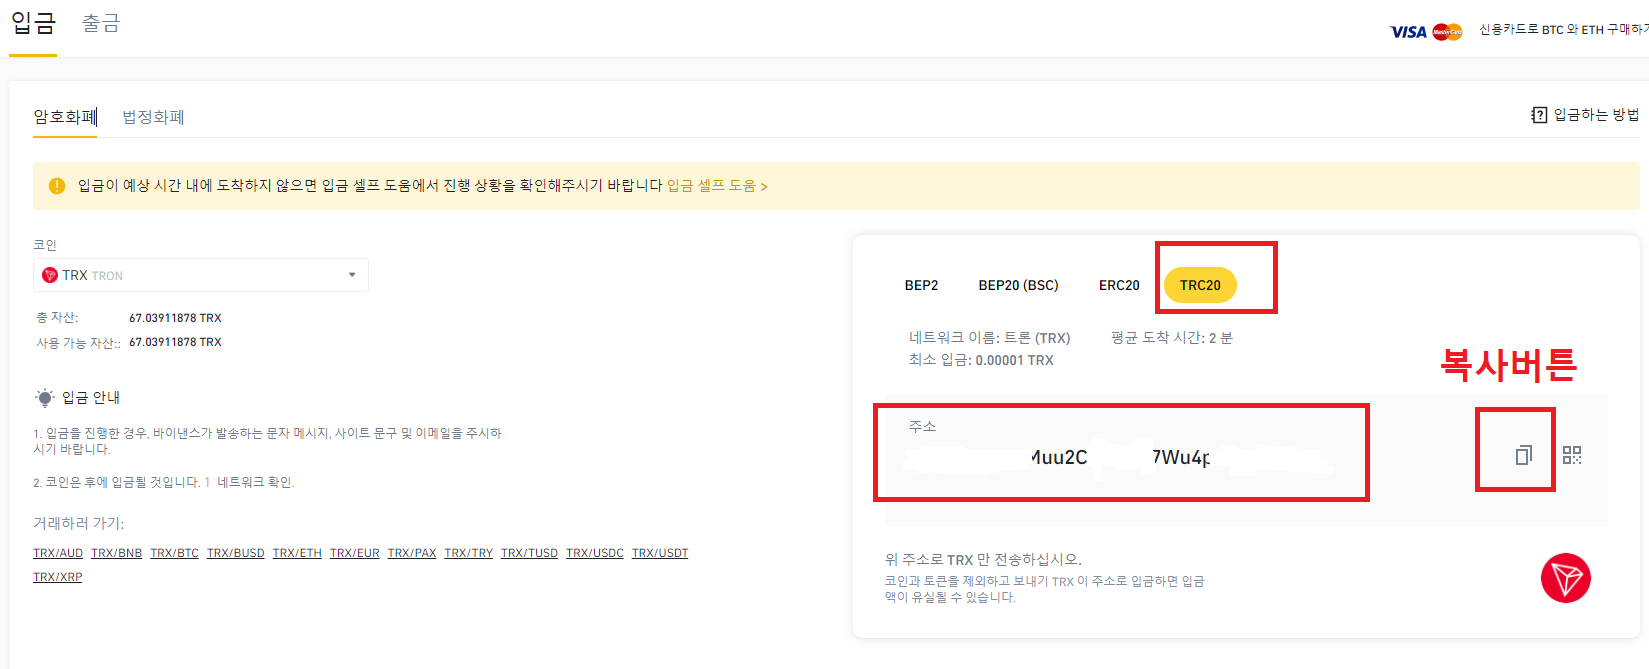
Task: Click the 네트워크 이름: 트론 (TRX) text
Action: click(x=990, y=338)
